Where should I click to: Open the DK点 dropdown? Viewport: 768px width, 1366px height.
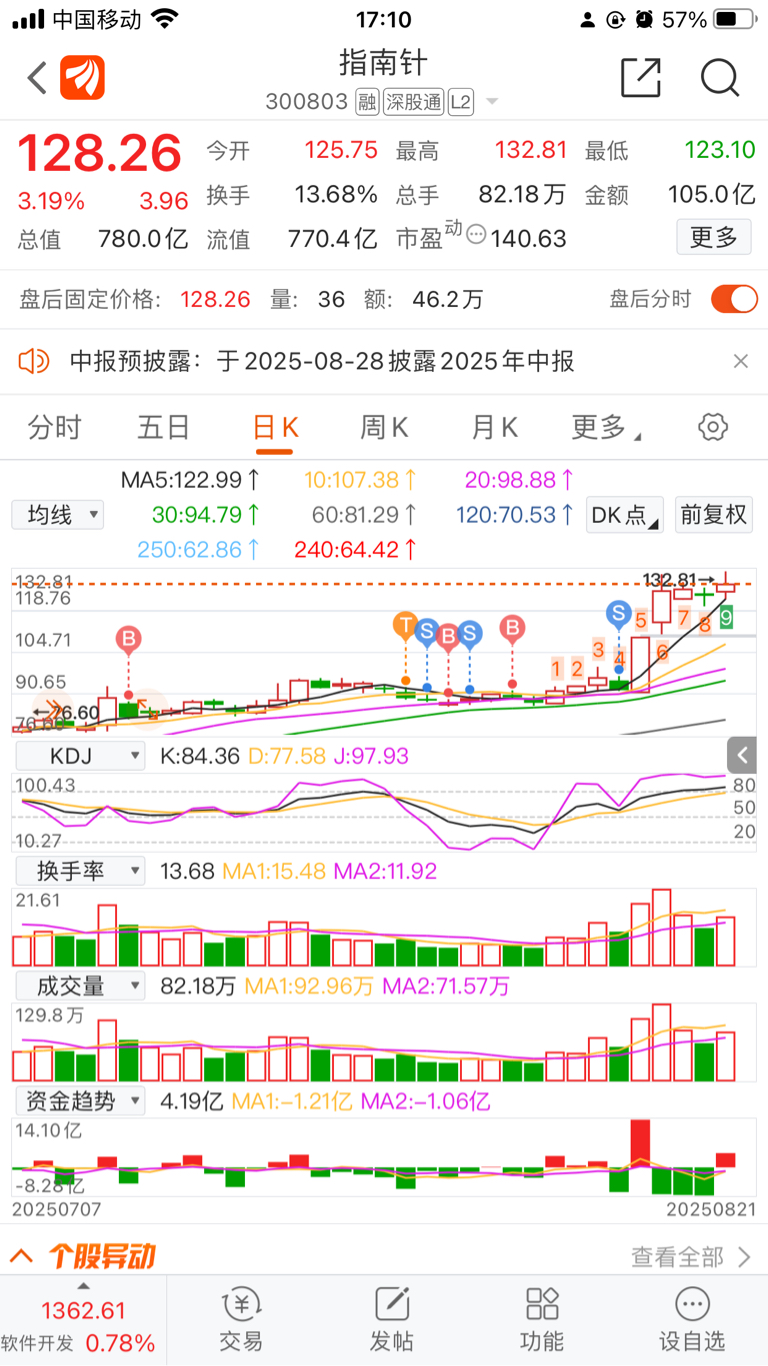[x=625, y=515]
